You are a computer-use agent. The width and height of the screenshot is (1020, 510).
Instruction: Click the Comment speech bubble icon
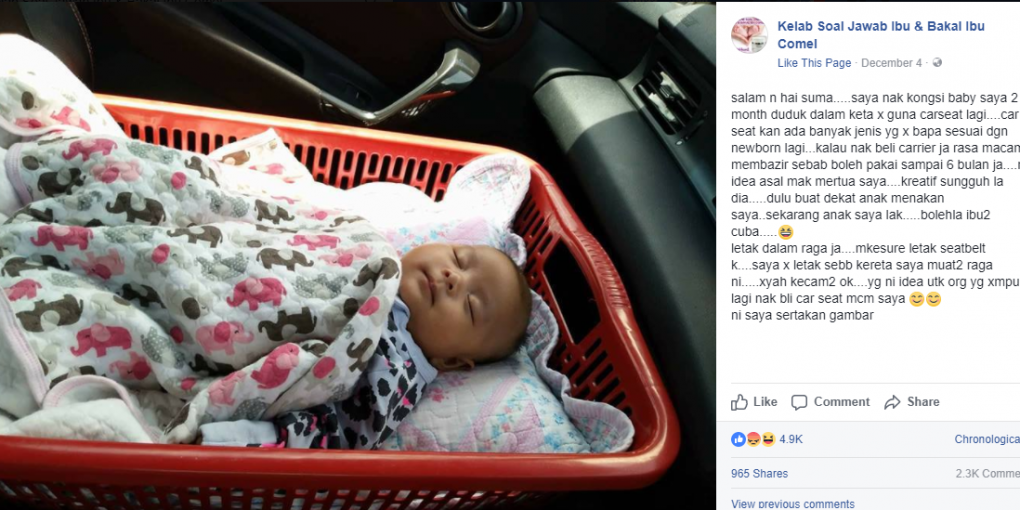tap(799, 403)
